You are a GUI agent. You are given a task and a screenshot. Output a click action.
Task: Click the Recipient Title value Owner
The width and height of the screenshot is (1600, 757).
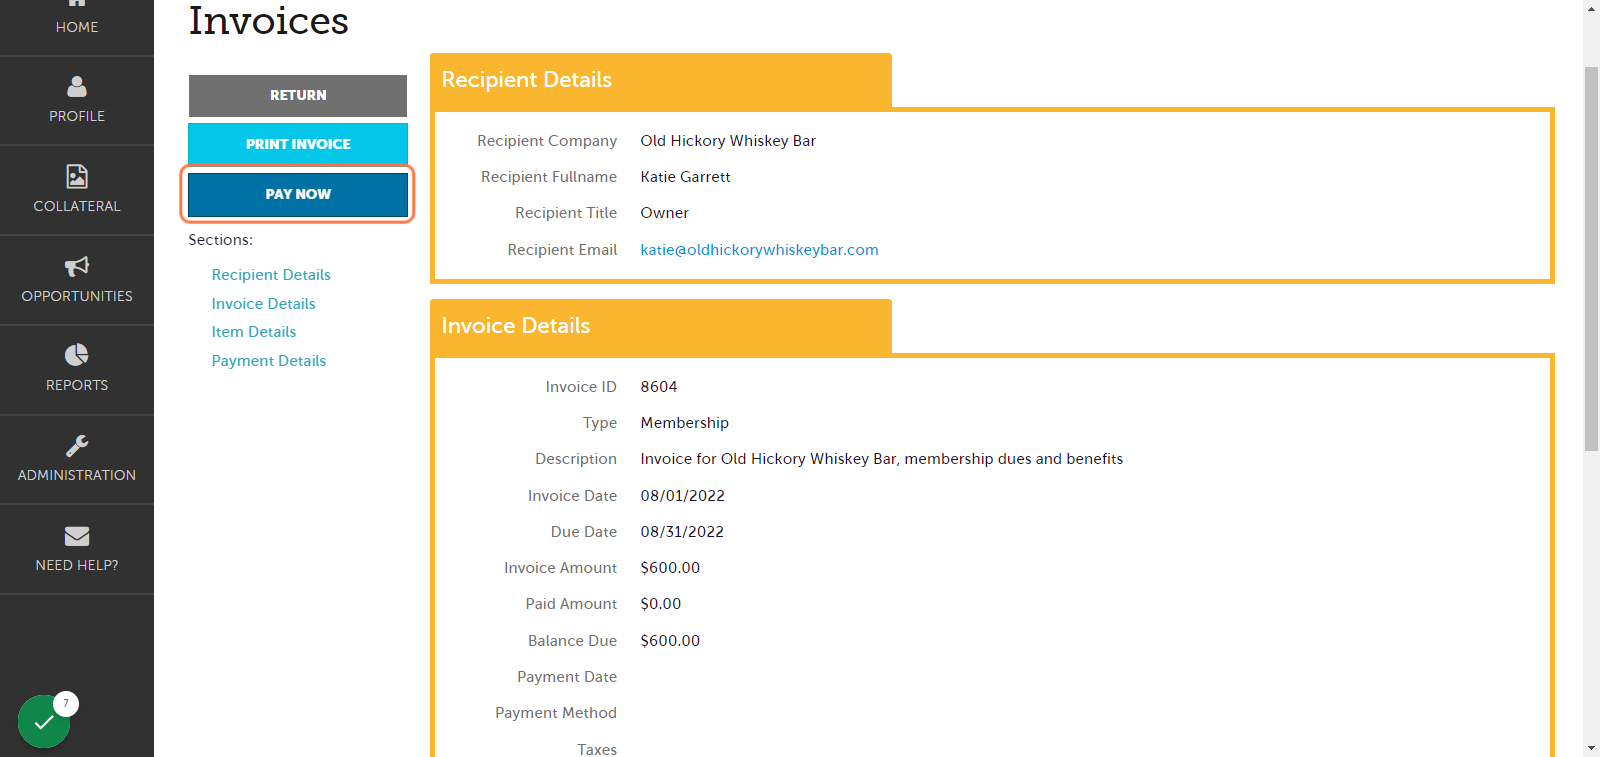click(x=665, y=213)
